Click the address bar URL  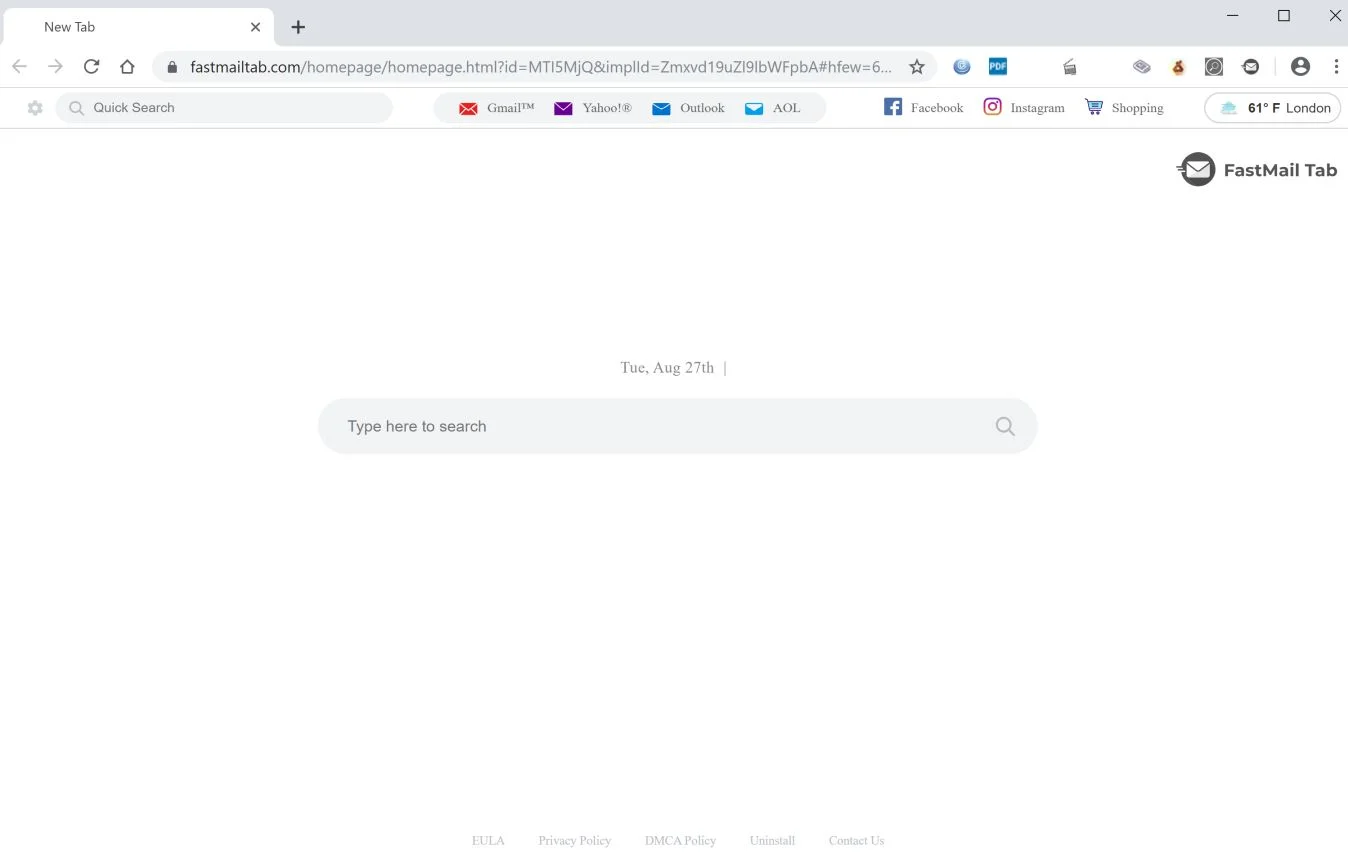pyautogui.click(x=541, y=67)
